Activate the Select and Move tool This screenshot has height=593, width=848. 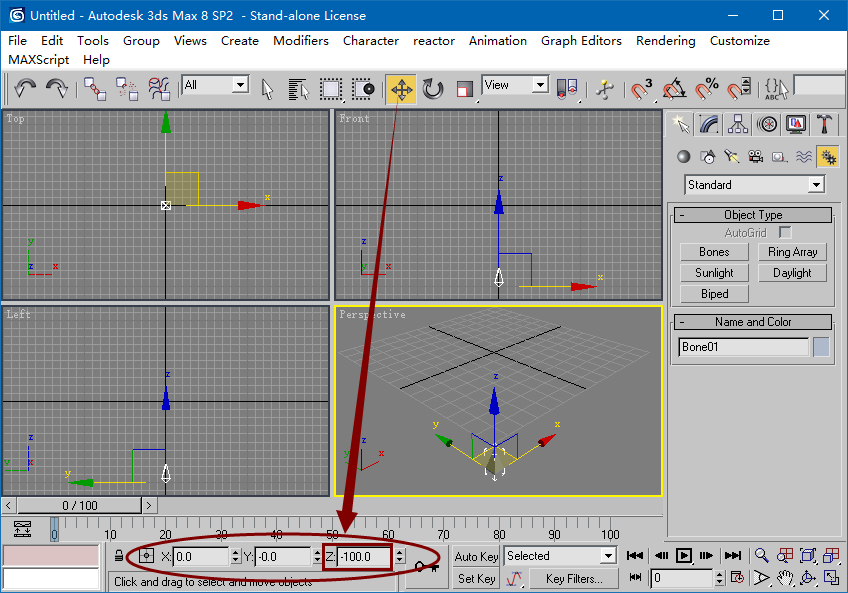click(x=401, y=89)
